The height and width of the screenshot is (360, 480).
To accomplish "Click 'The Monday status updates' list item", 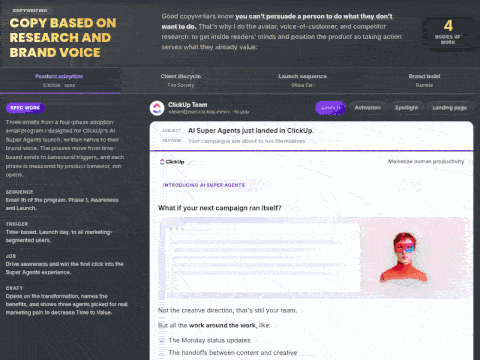I will [x=209, y=340].
